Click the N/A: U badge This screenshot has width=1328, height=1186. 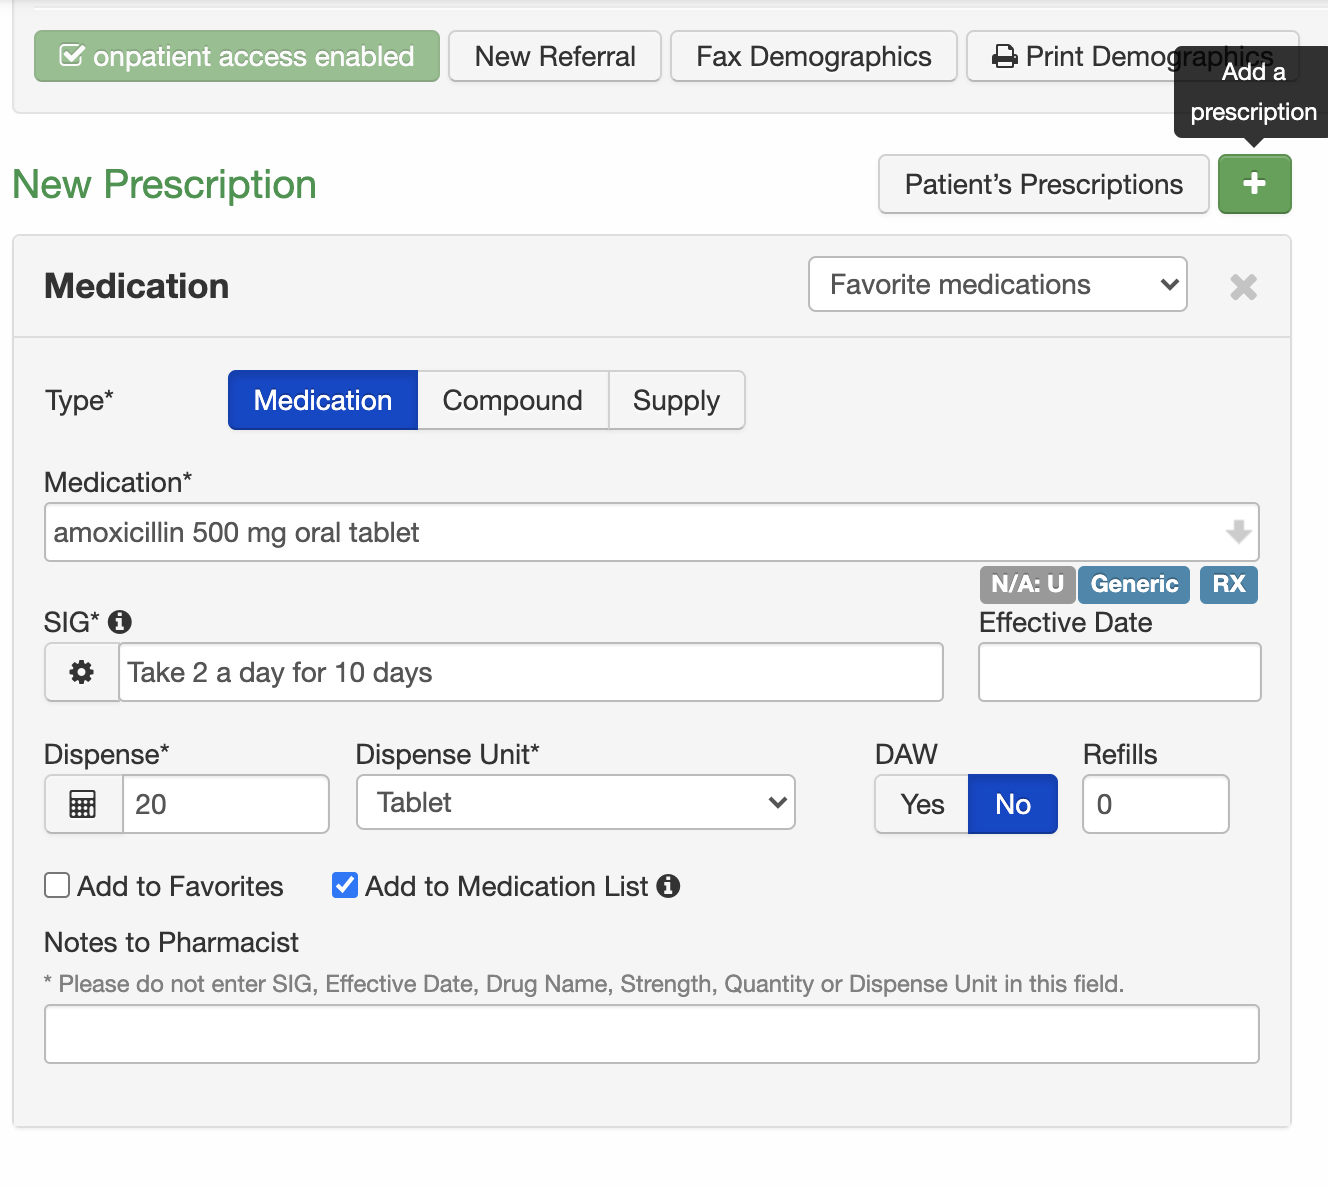1027,584
